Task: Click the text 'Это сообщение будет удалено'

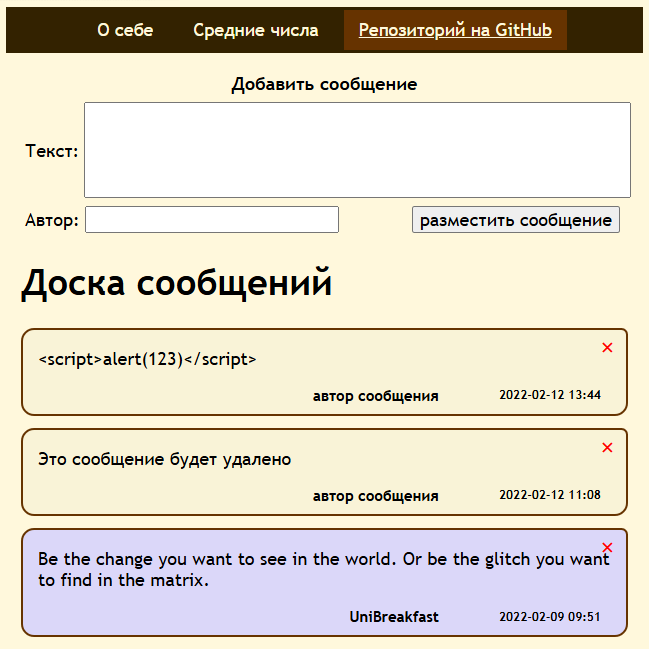Action: click(x=164, y=459)
